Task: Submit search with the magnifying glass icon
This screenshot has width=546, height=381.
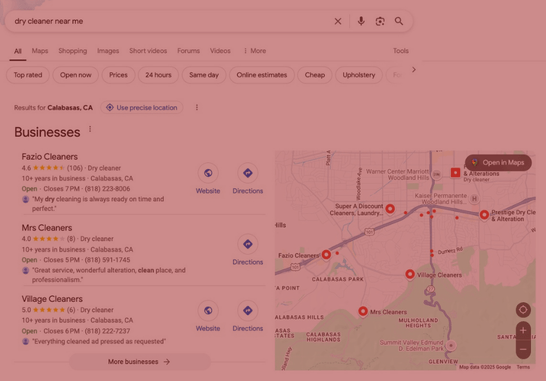Action: (399, 21)
